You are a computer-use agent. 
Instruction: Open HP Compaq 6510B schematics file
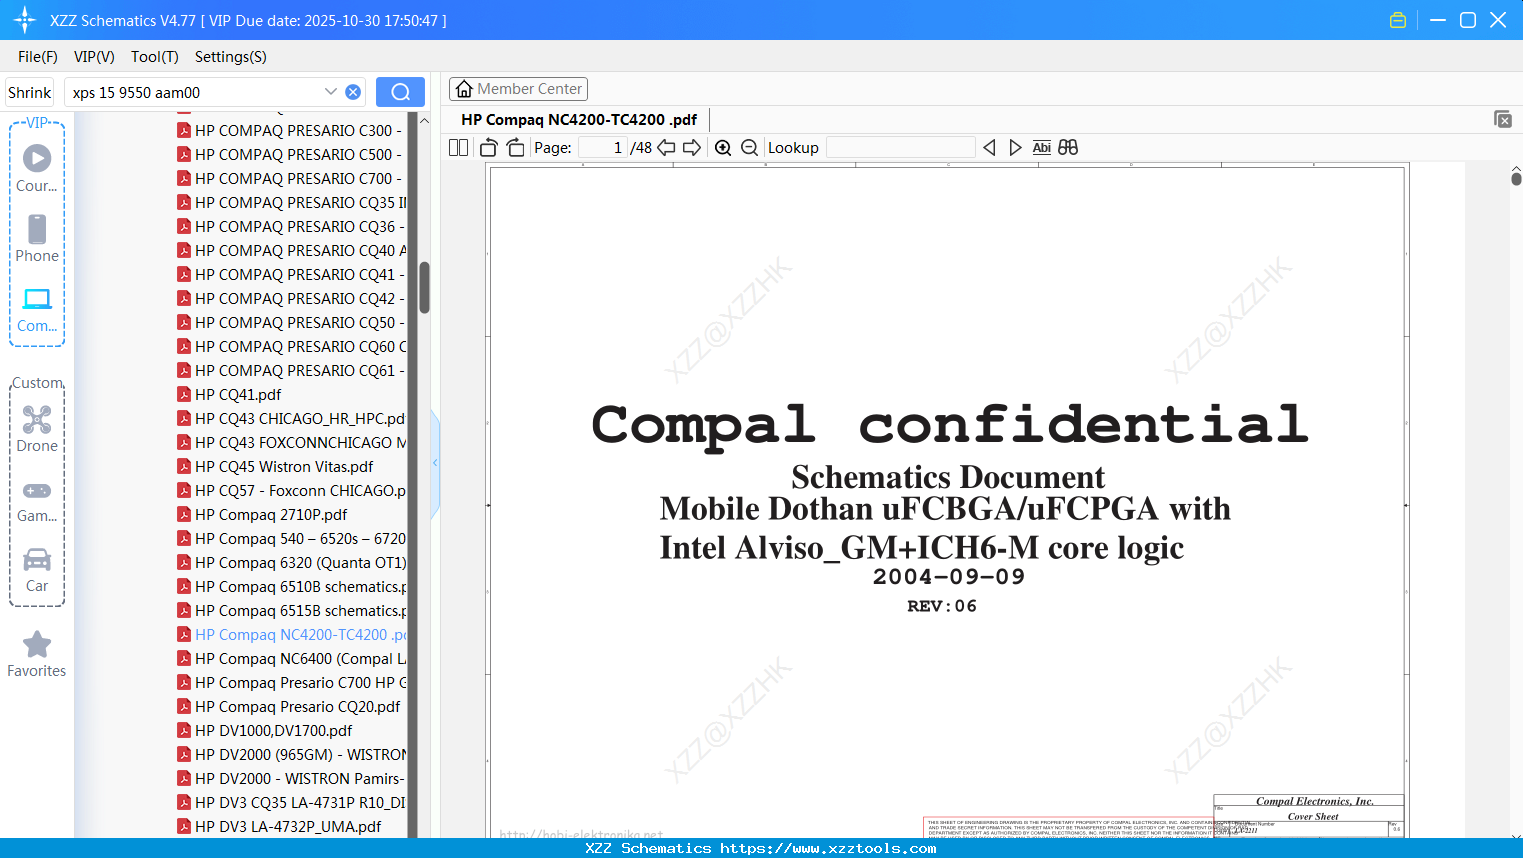click(291, 586)
